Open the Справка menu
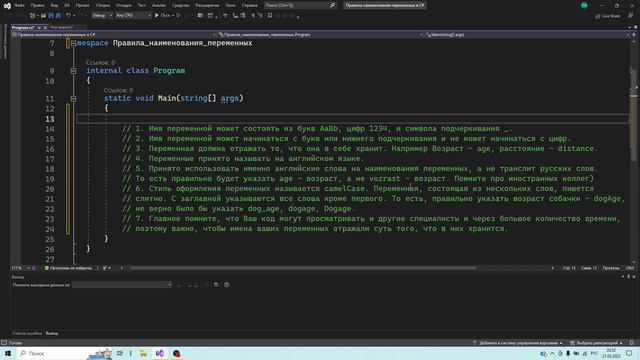 249,5
